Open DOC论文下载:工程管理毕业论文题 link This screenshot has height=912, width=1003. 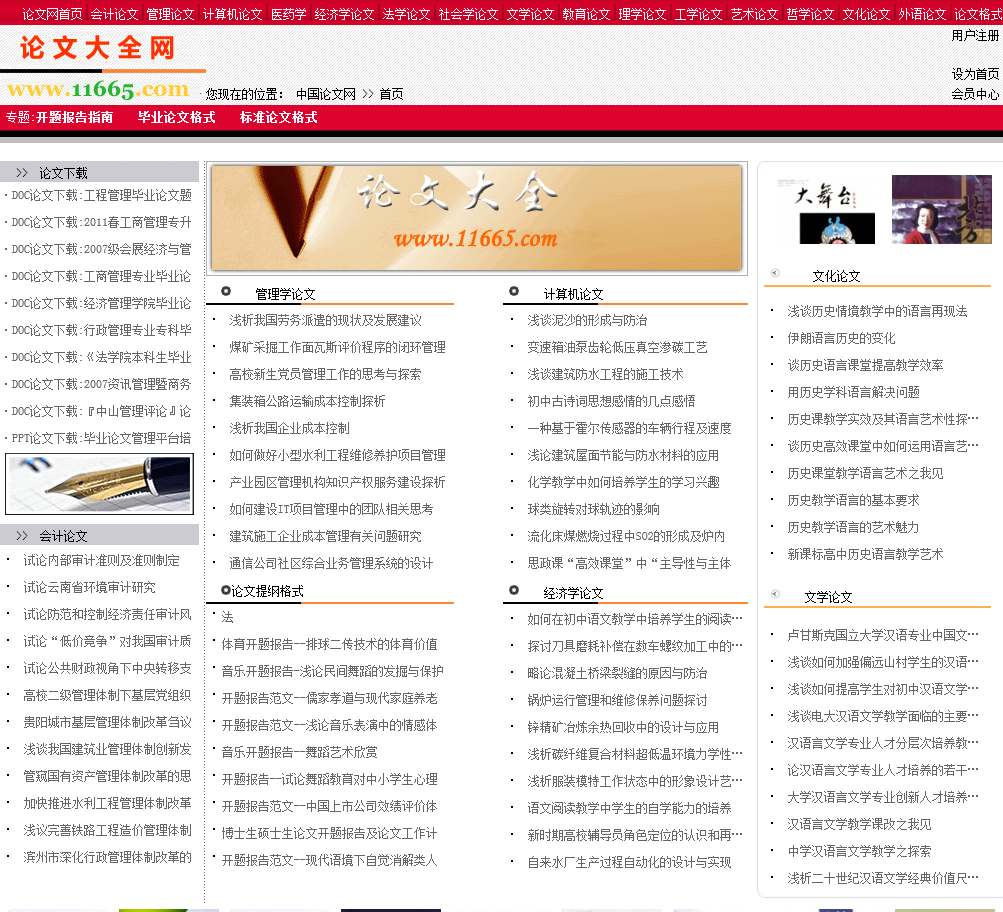(102, 195)
